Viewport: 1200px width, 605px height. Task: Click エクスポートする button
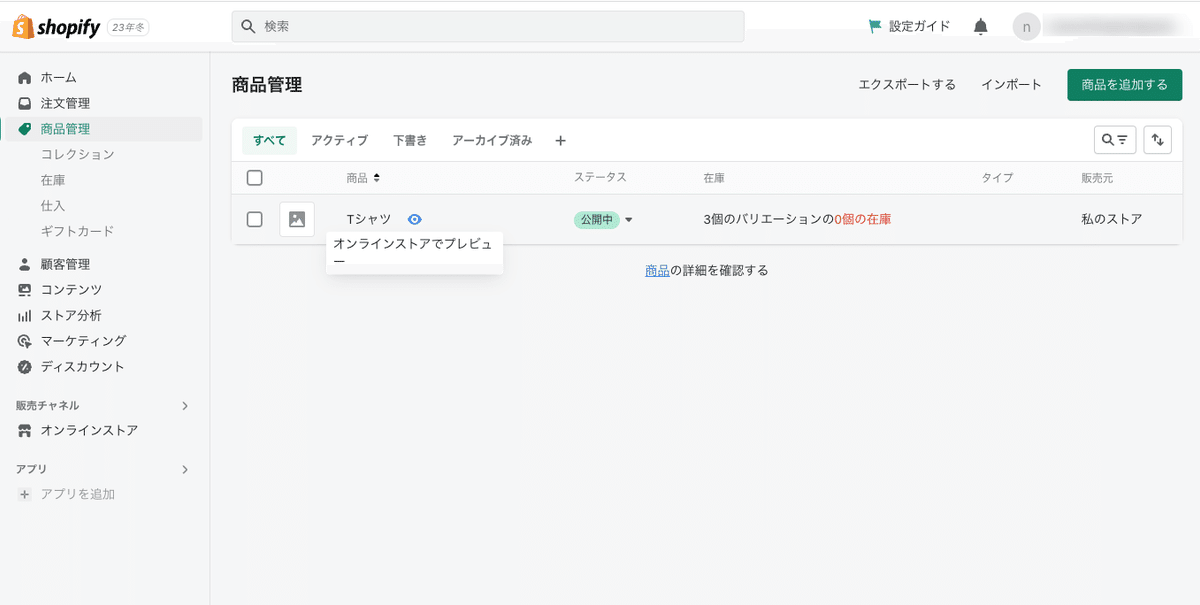pyautogui.click(x=907, y=85)
